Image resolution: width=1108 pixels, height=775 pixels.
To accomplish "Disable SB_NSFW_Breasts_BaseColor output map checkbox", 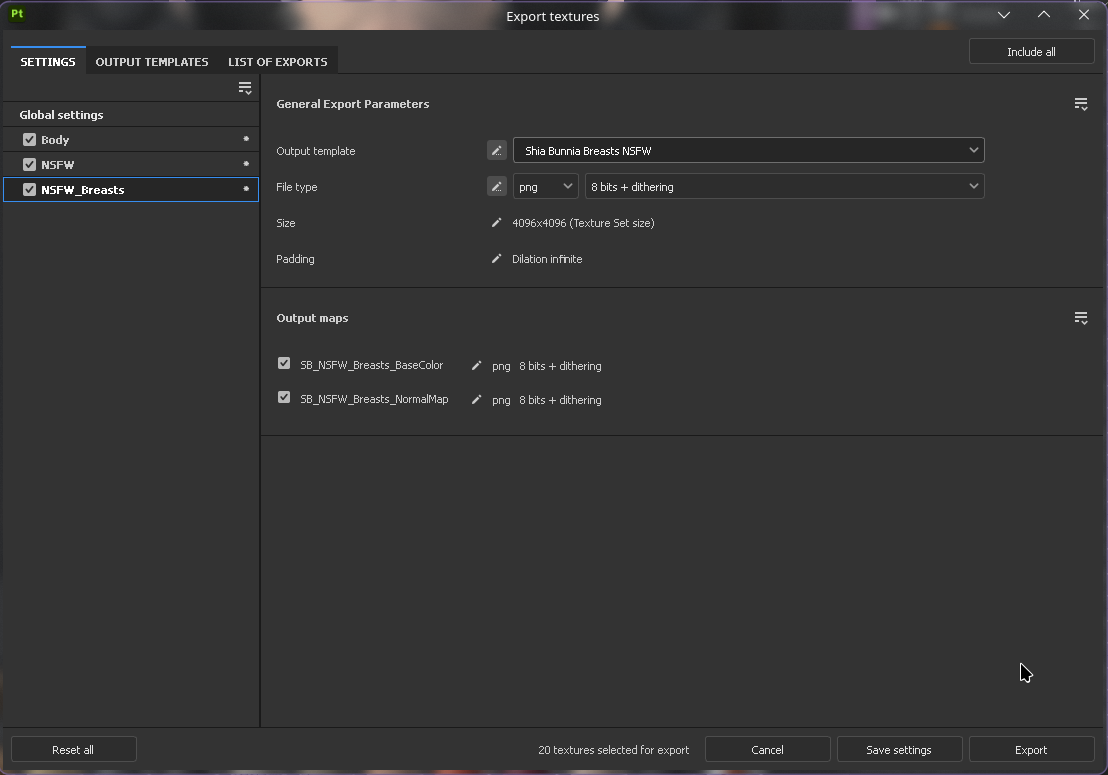I will [x=284, y=364].
